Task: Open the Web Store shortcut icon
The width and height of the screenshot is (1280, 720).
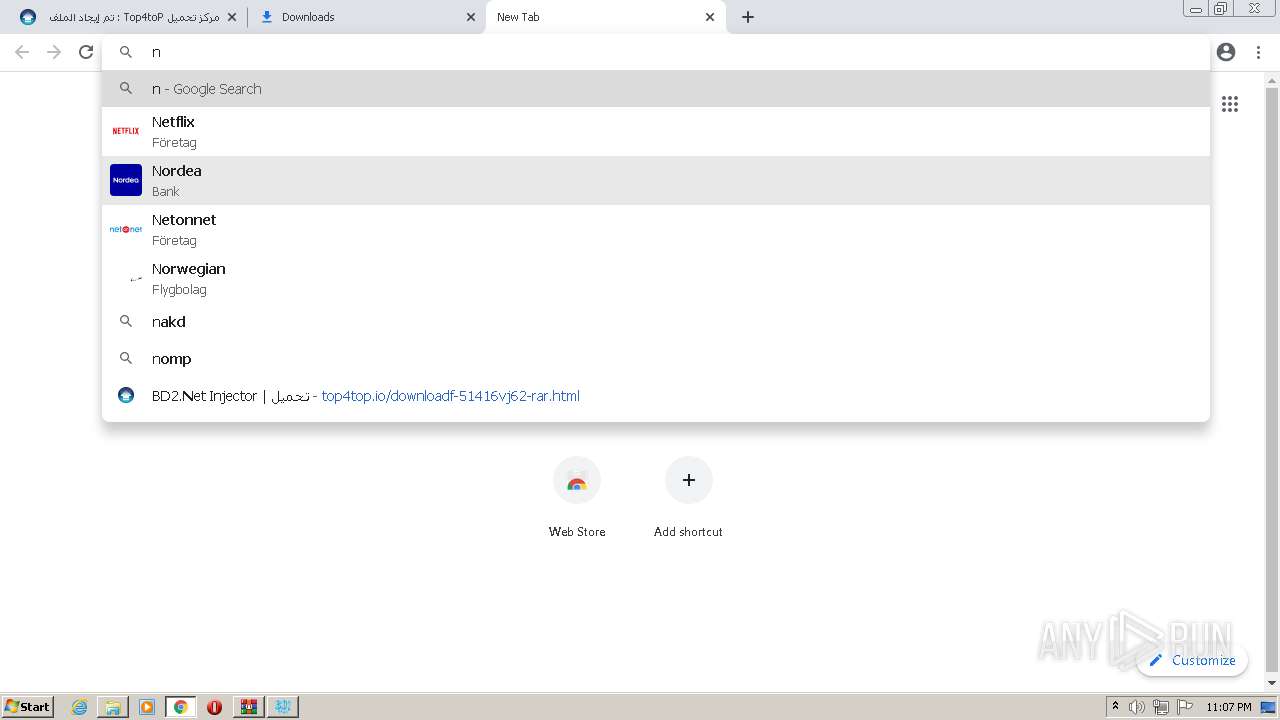Action: (577, 481)
